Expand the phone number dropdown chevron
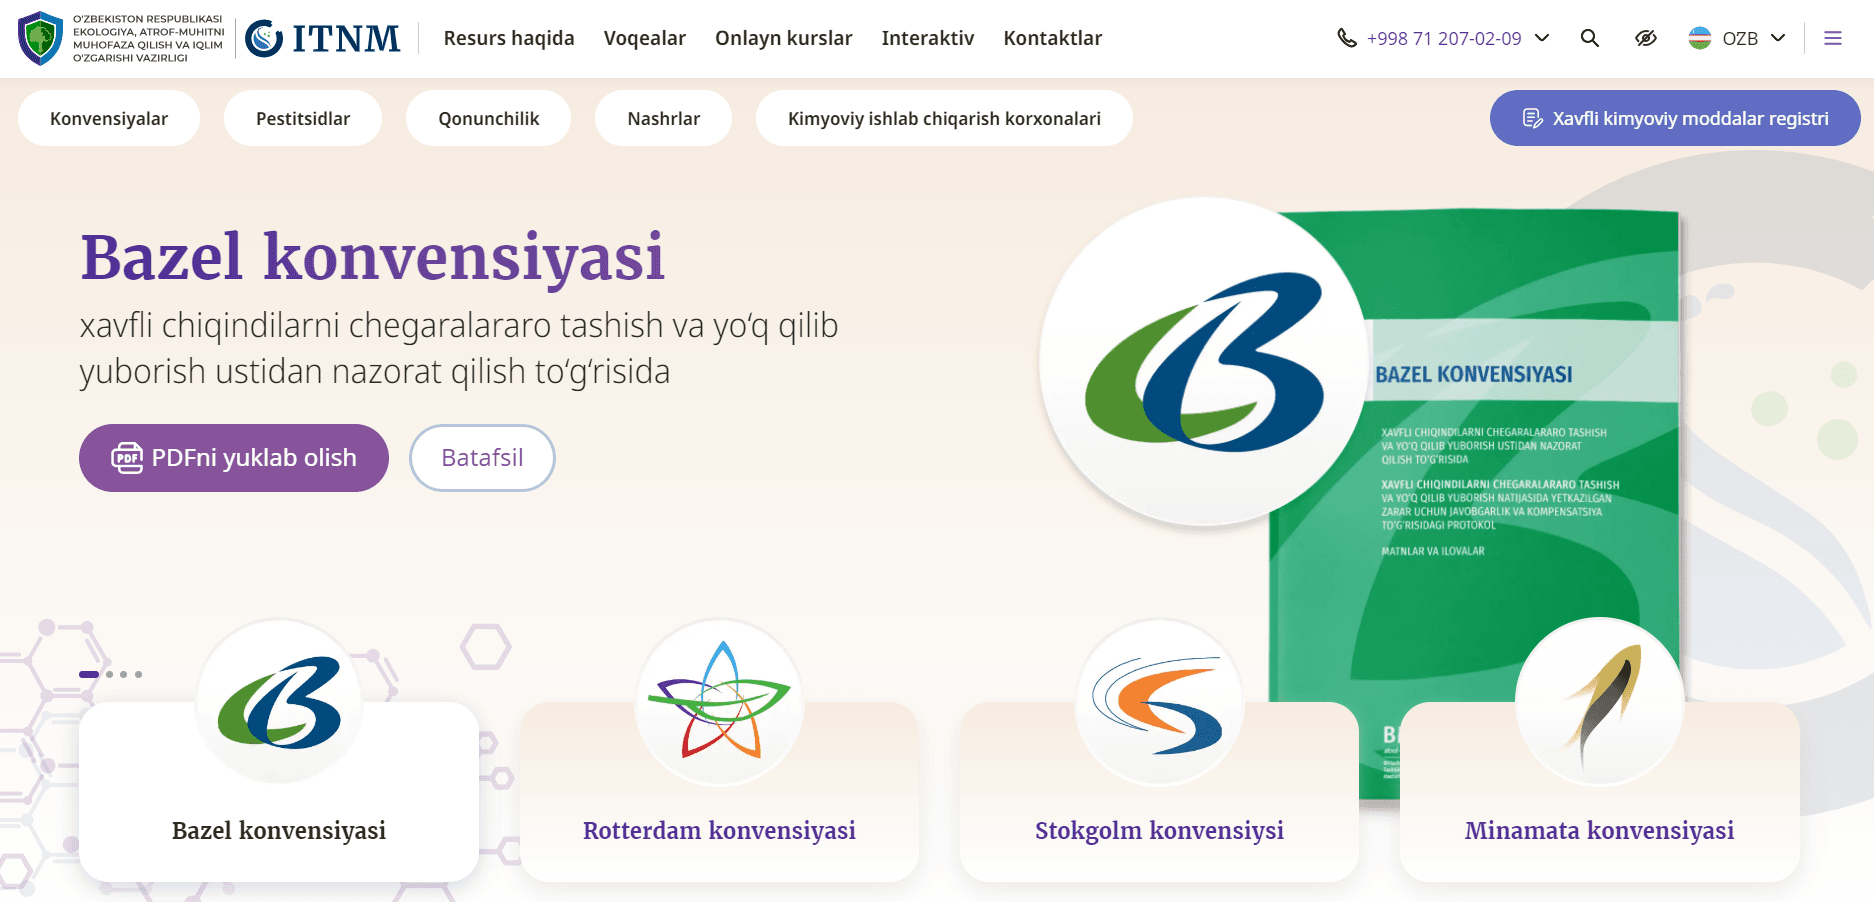 [x=1542, y=38]
